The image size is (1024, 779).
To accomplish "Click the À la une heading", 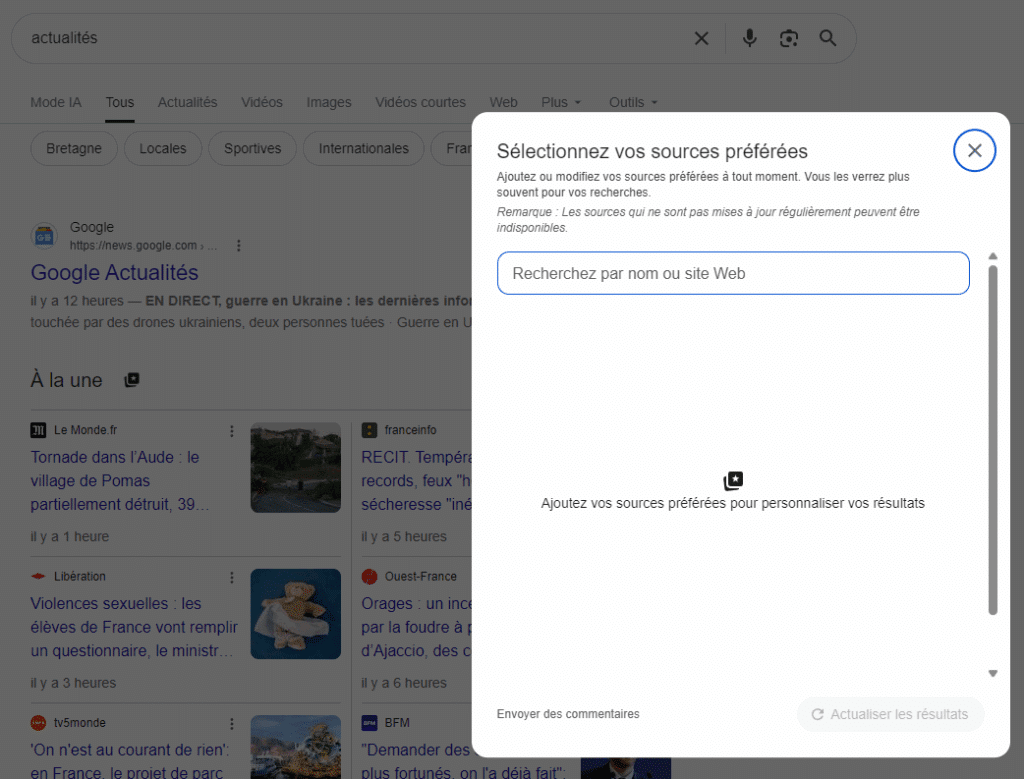I will pyautogui.click(x=67, y=380).
